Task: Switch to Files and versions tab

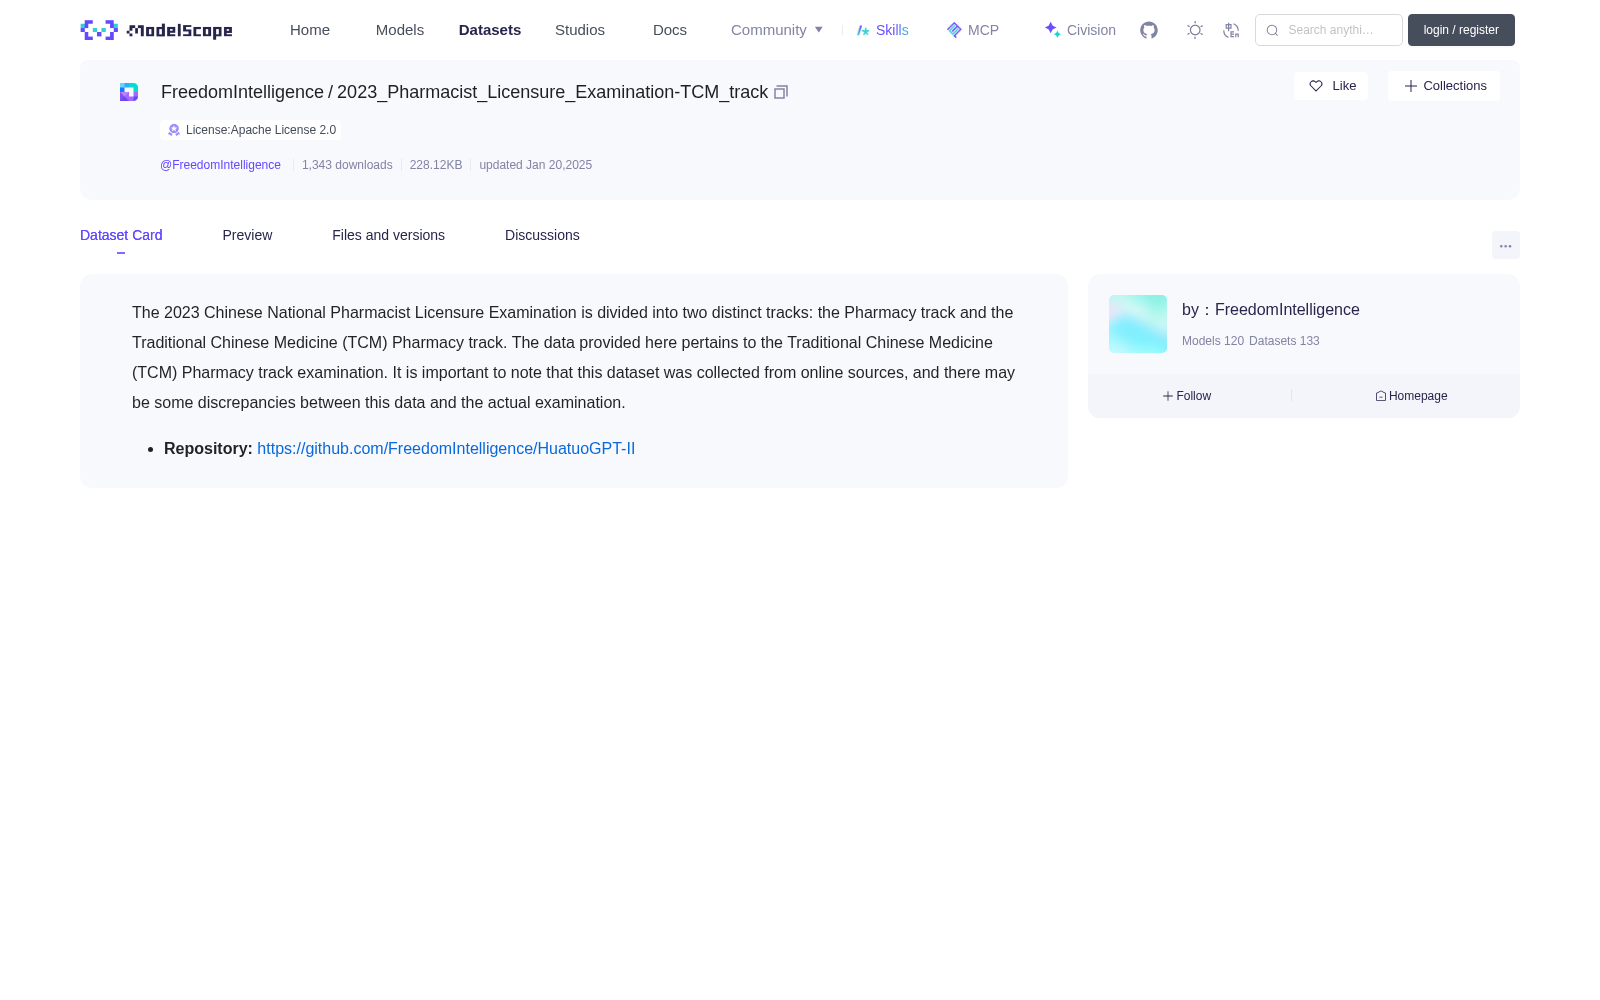Action: pos(388,235)
